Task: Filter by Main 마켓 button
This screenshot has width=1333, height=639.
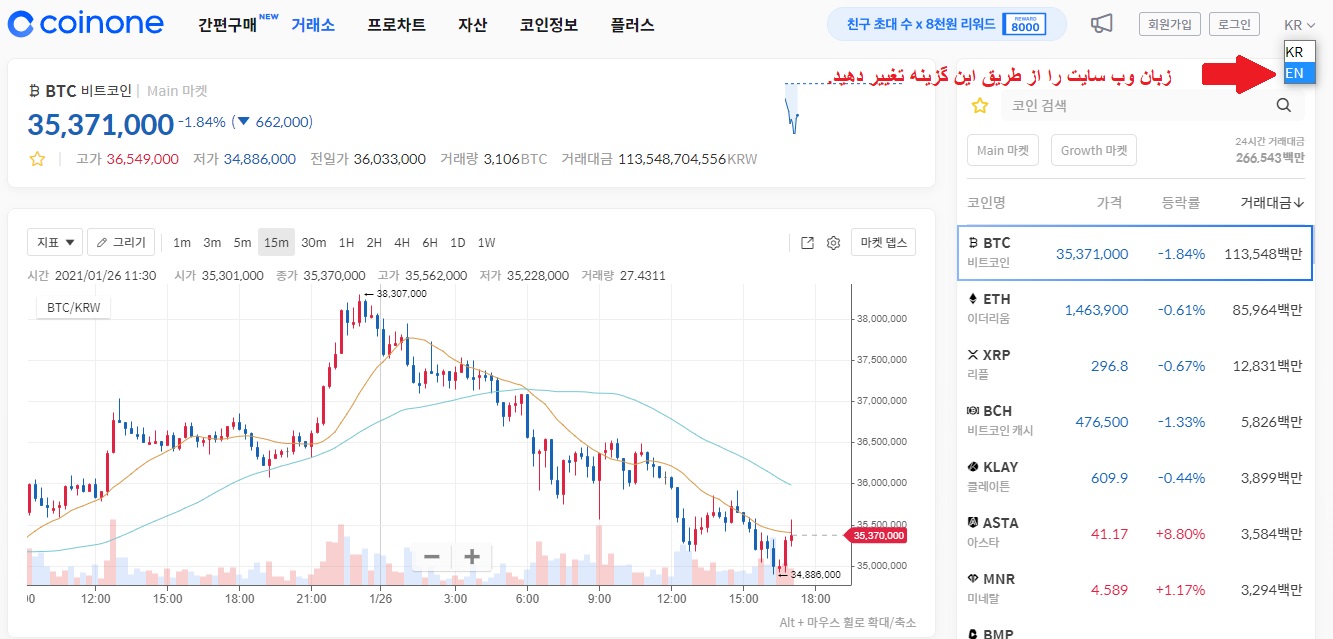Action: (x=1003, y=151)
